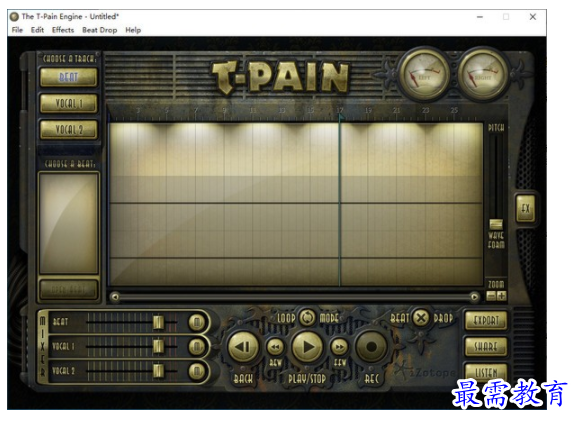
Task: Mute the Vocal 1 mixer channel
Action: pos(197,346)
